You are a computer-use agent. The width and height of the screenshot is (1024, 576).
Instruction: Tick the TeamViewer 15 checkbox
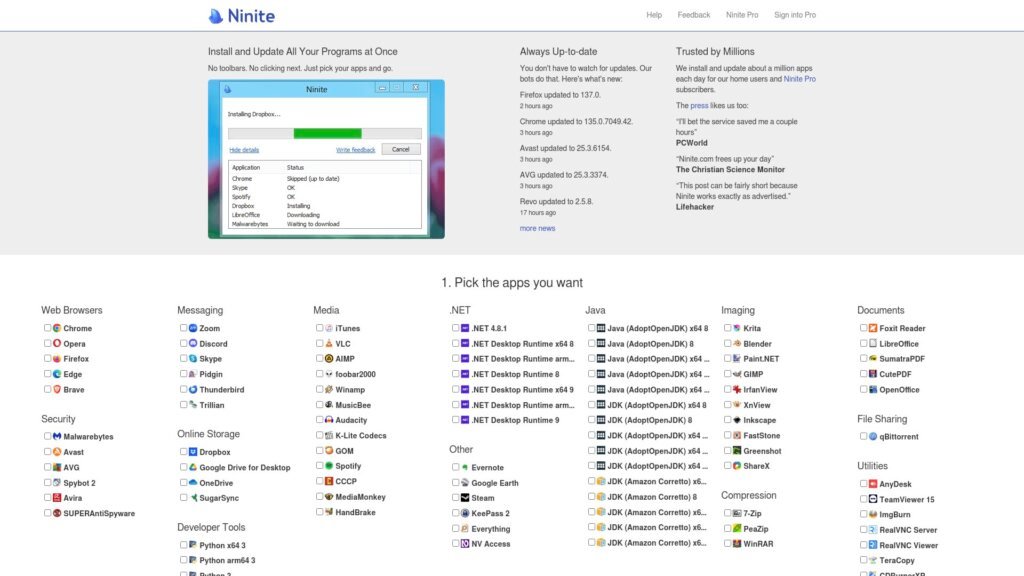[863, 499]
